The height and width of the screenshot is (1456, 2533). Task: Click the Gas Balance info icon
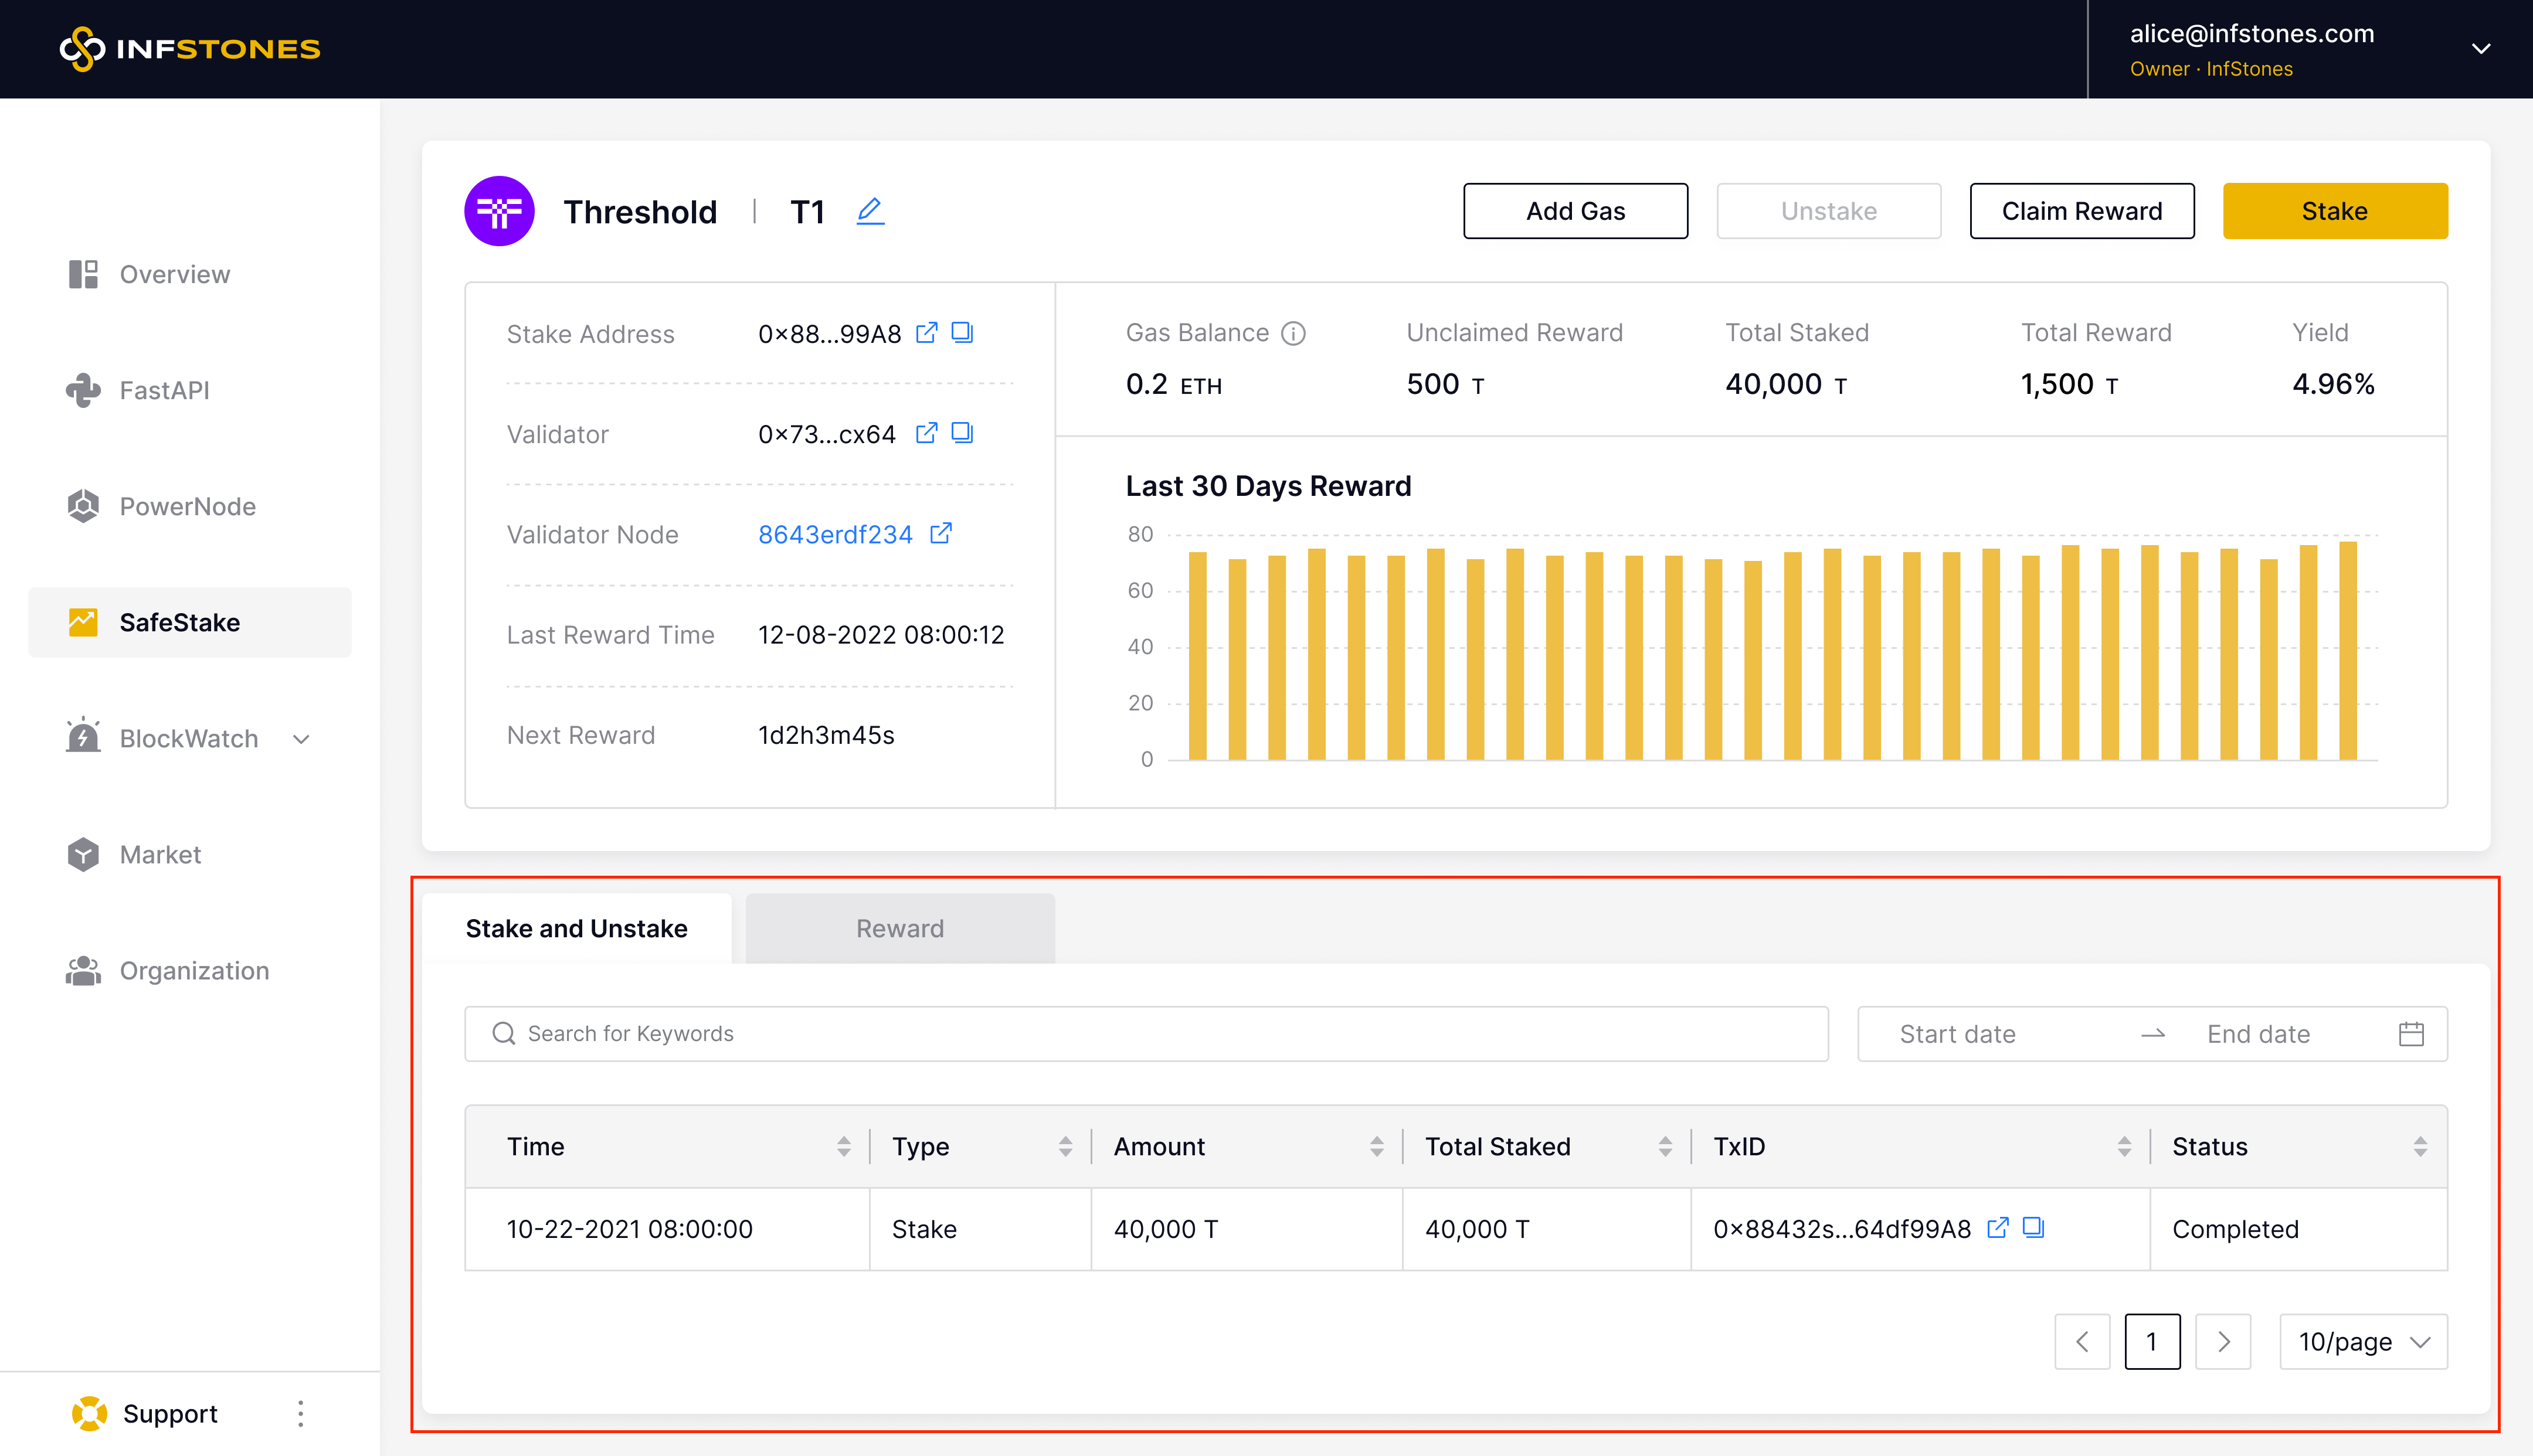pyautogui.click(x=1293, y=333)
